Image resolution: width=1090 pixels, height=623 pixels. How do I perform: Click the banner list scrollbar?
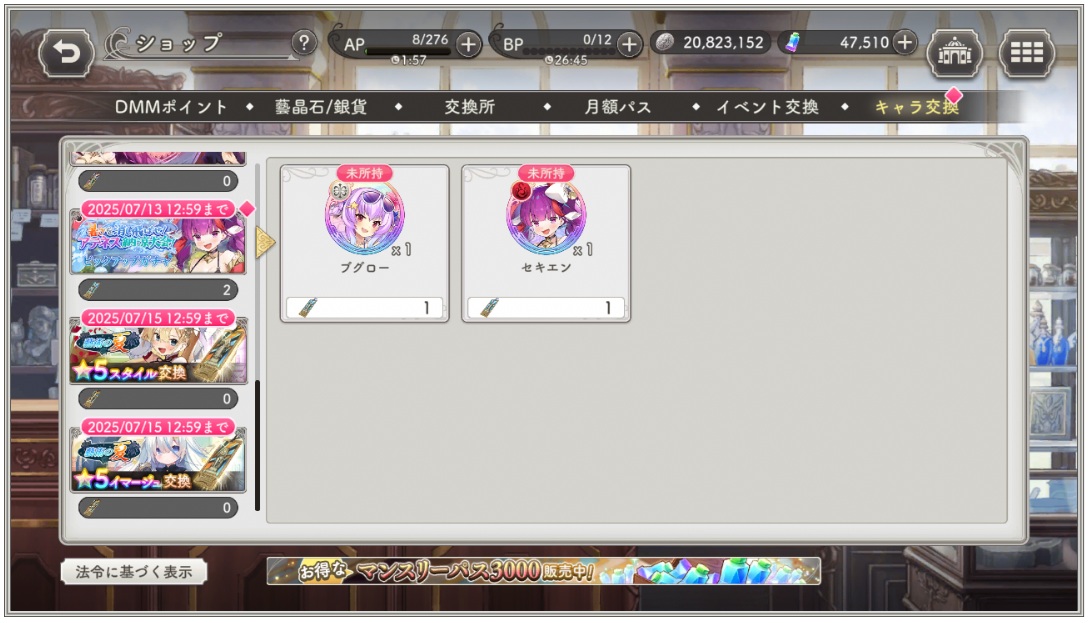[257, 445]
